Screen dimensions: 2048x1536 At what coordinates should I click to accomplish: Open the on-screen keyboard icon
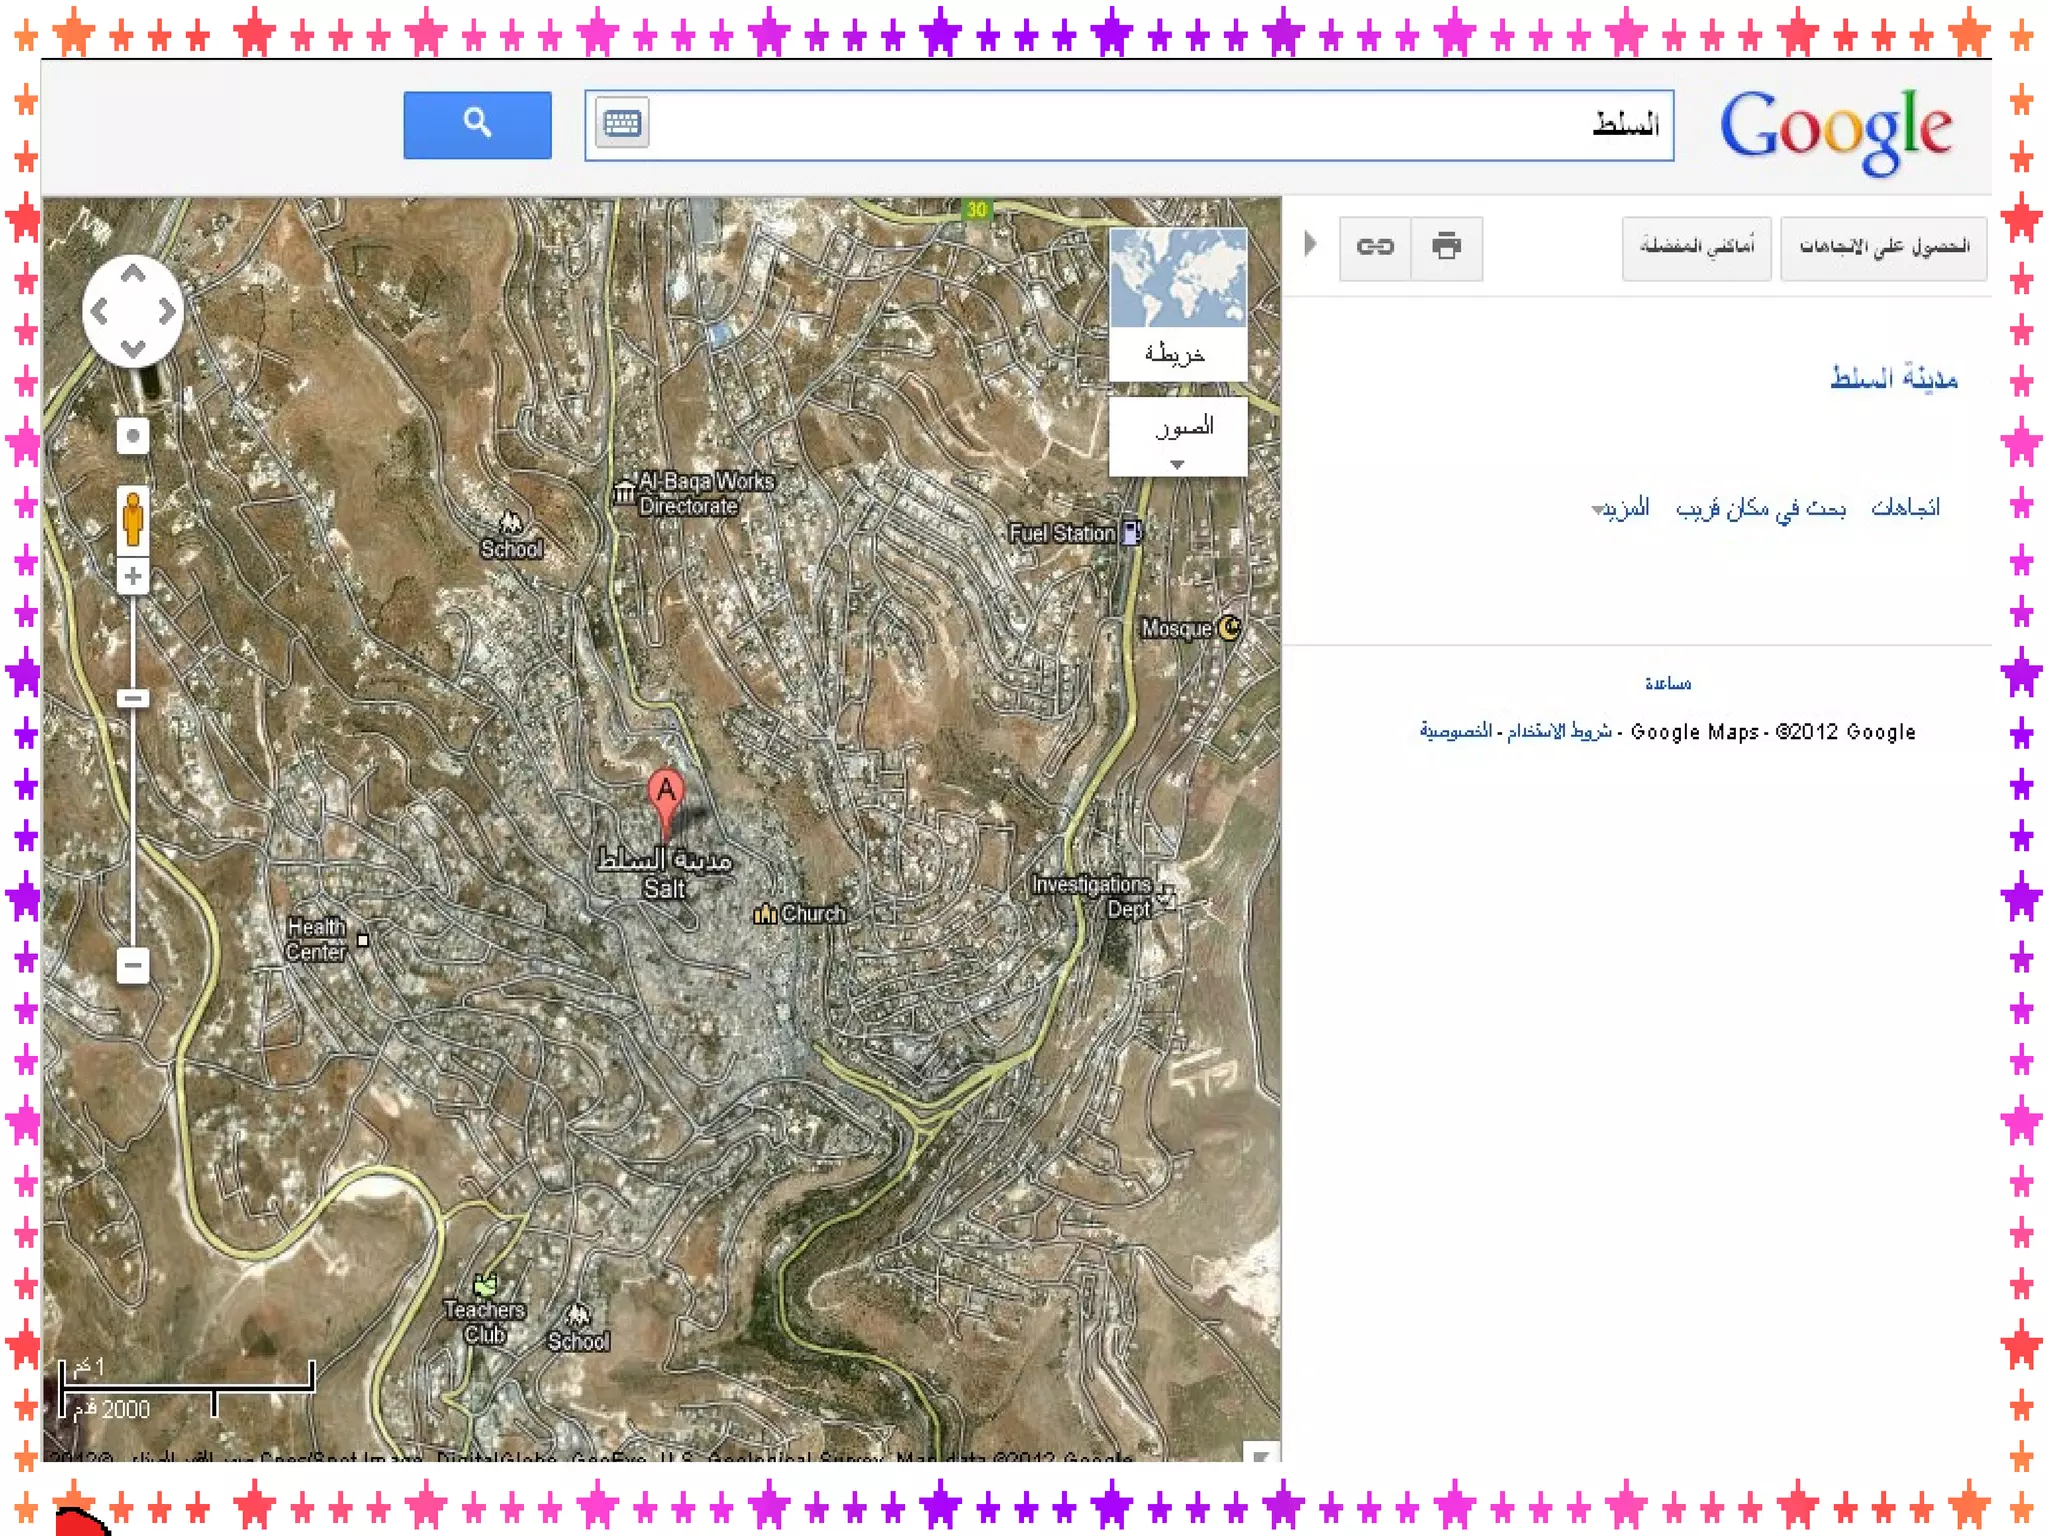pos(622,123)
